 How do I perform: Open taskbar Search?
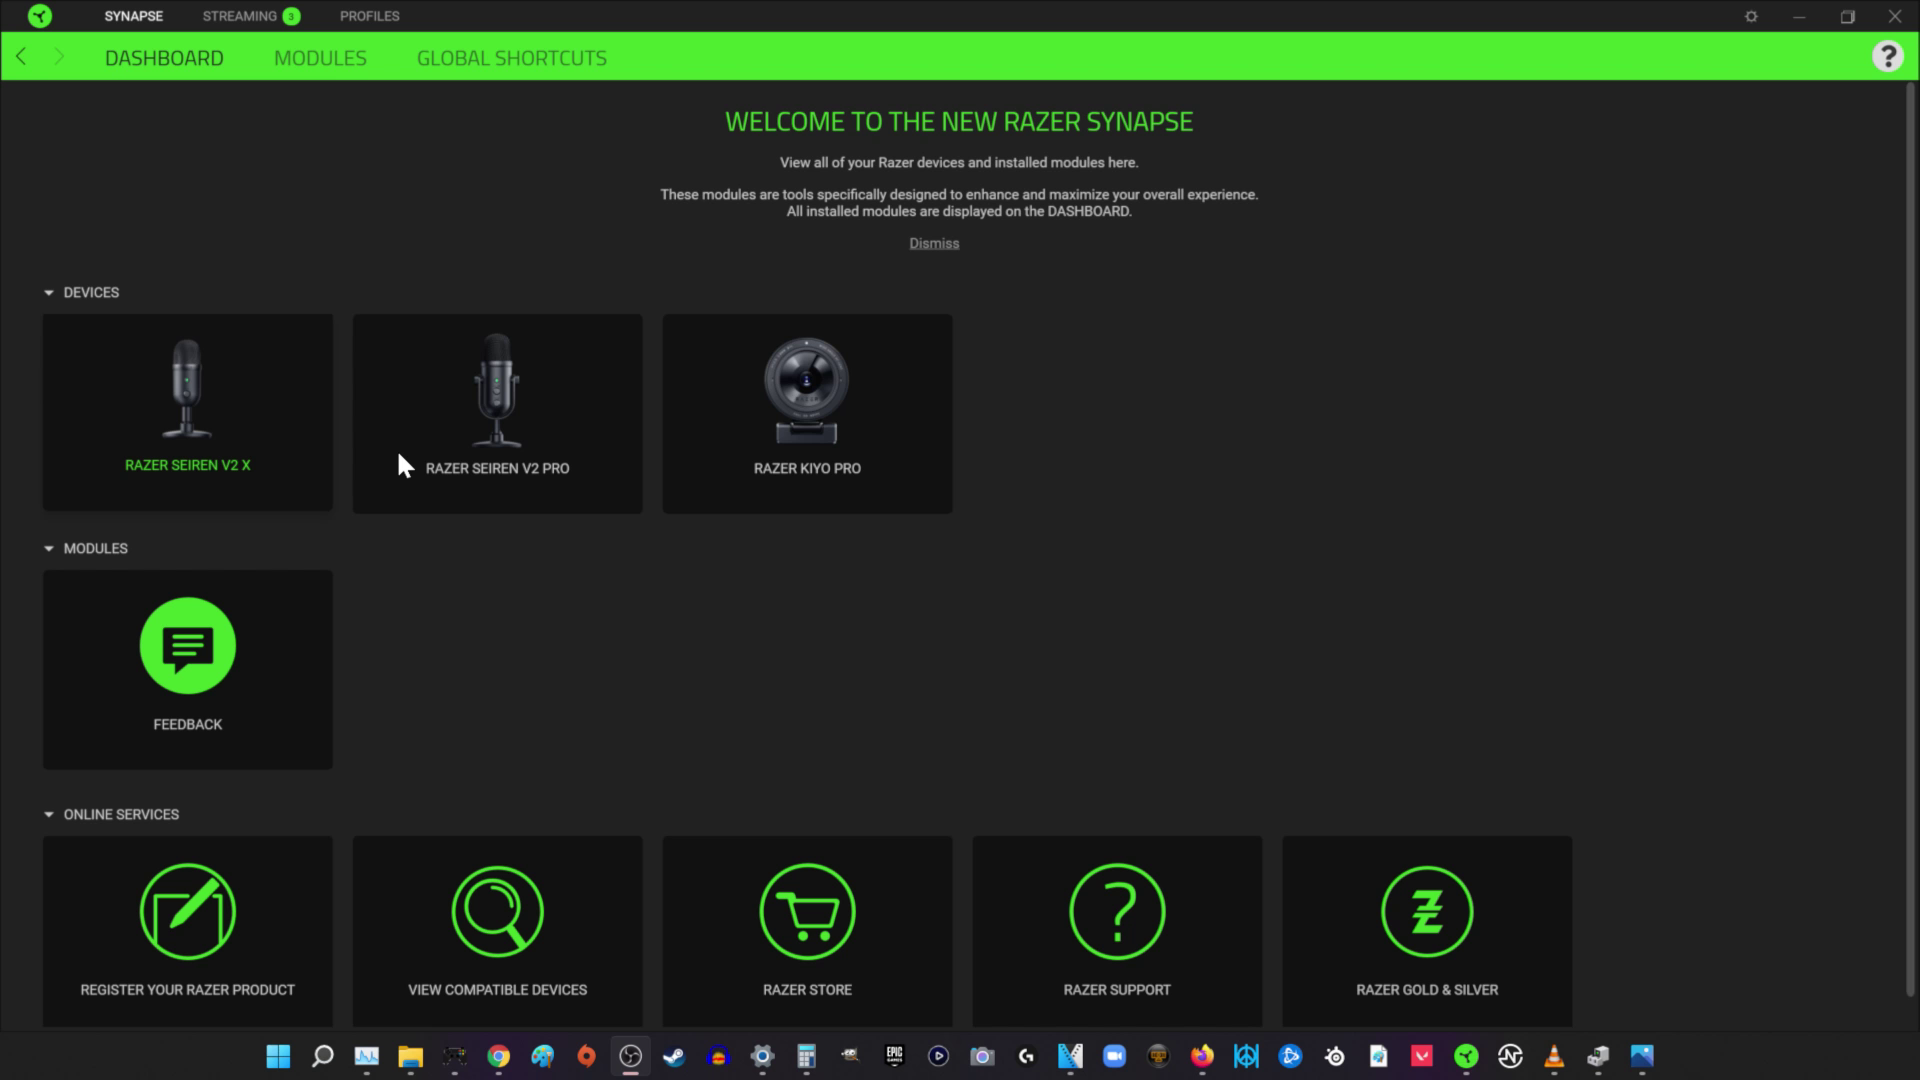tap(322, 1056)
